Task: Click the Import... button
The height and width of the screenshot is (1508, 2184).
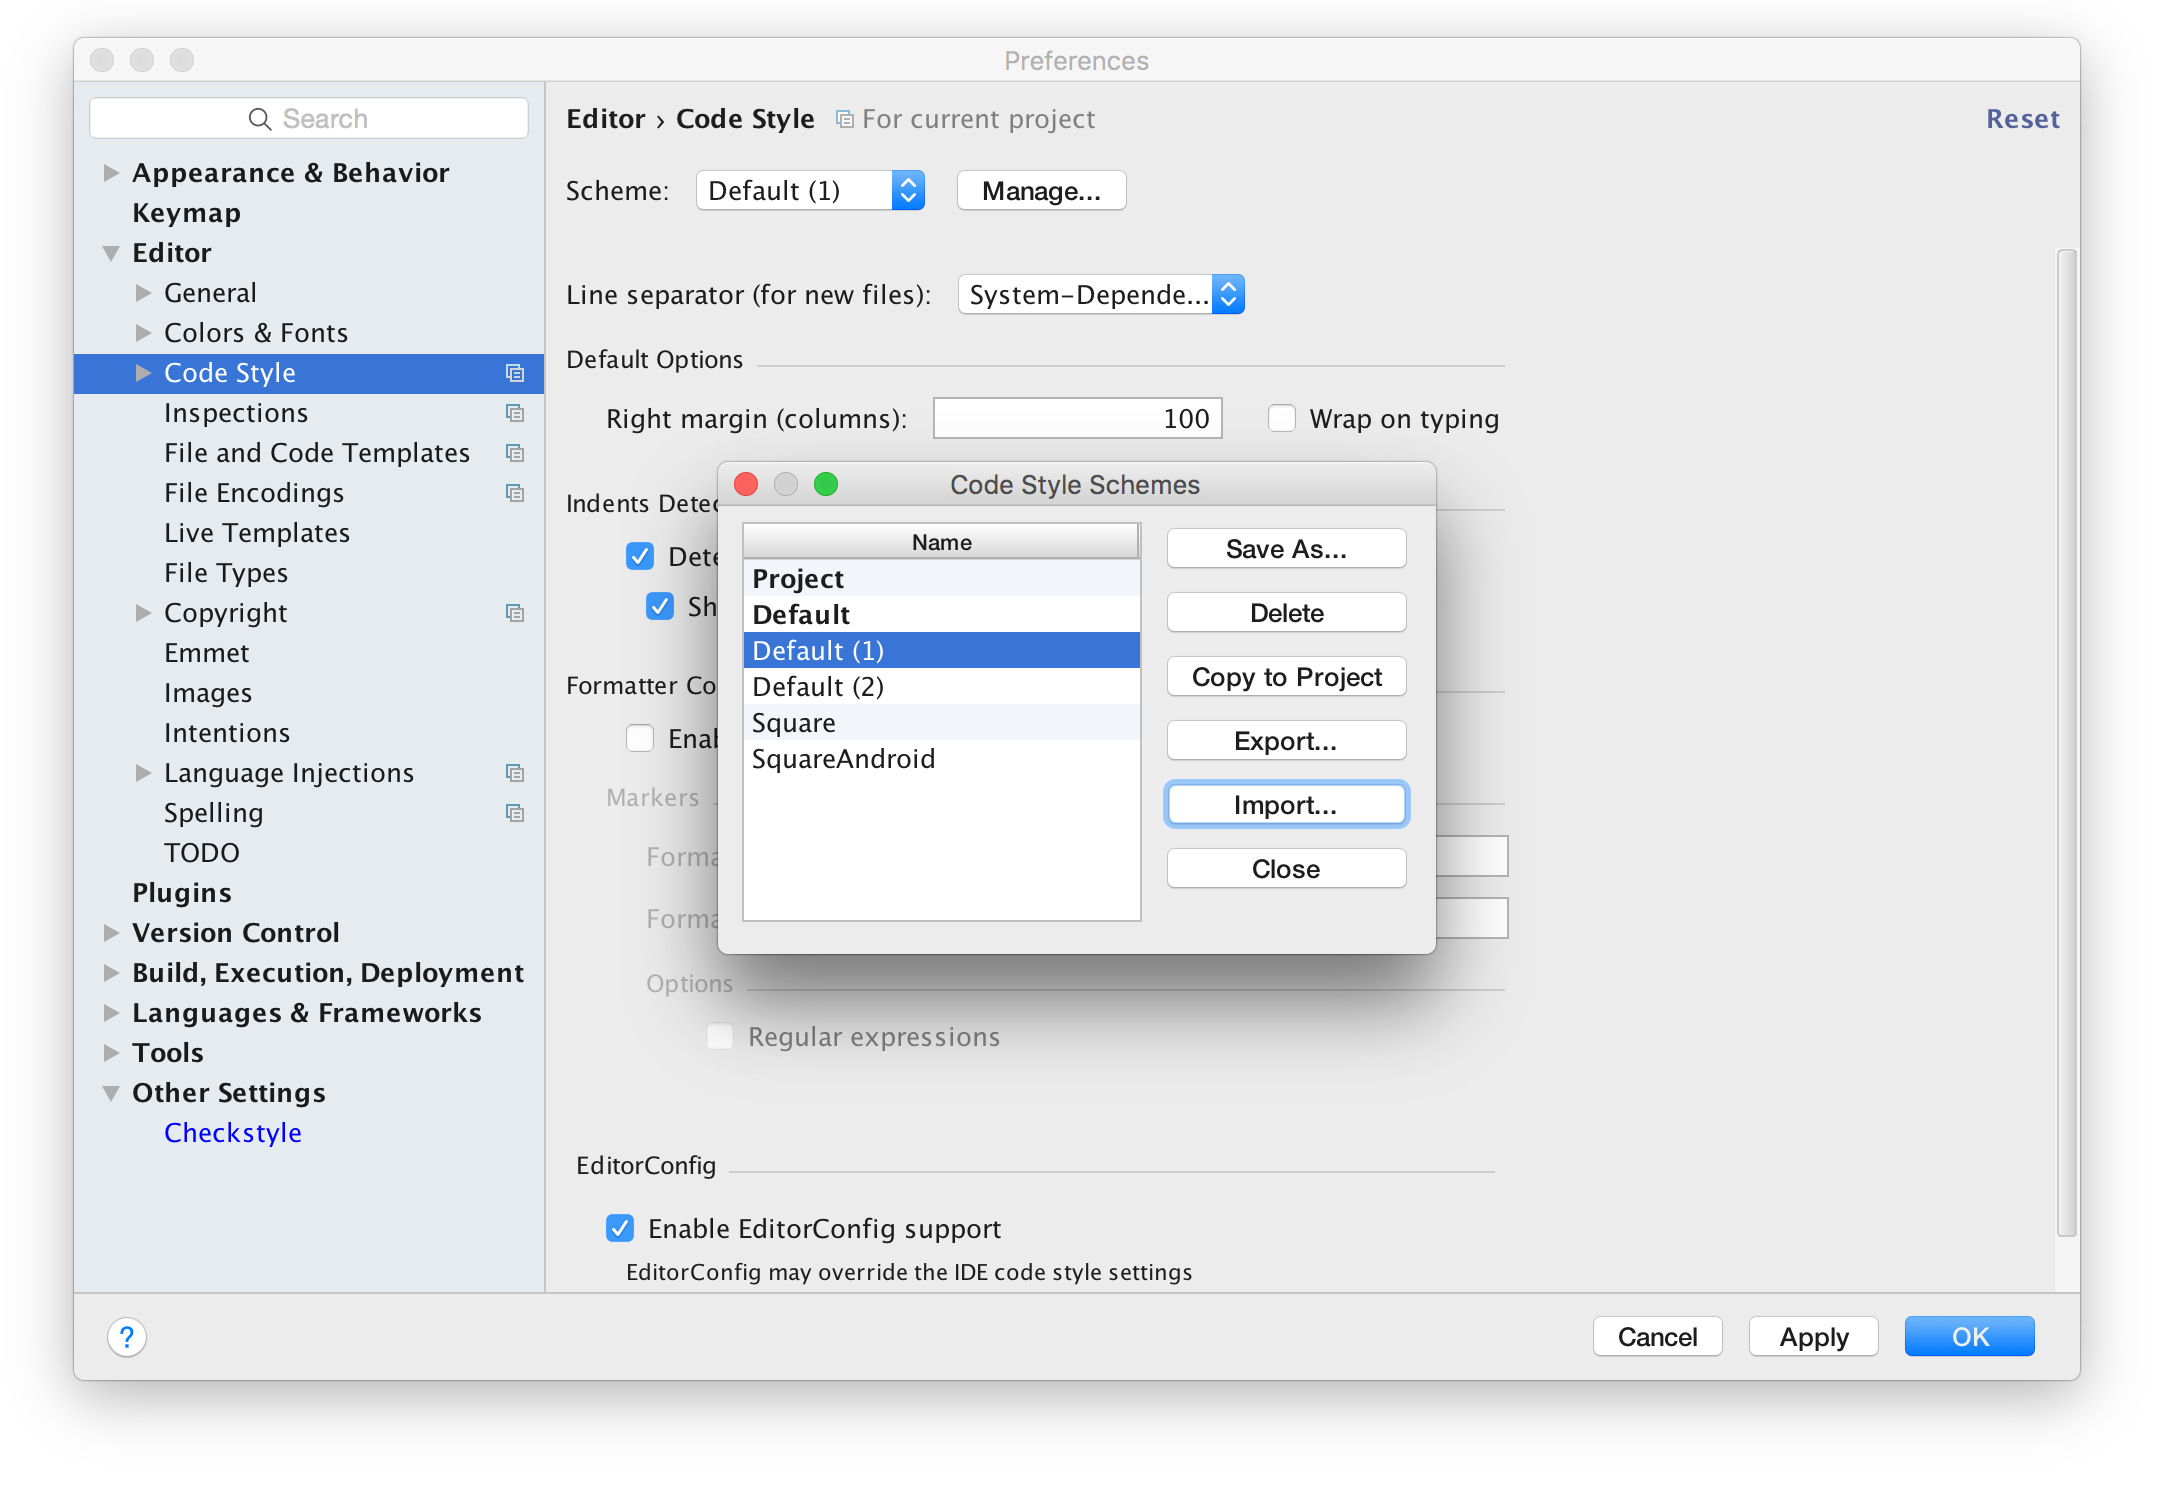Action: pyautogui.click(x=1286, y=805)
